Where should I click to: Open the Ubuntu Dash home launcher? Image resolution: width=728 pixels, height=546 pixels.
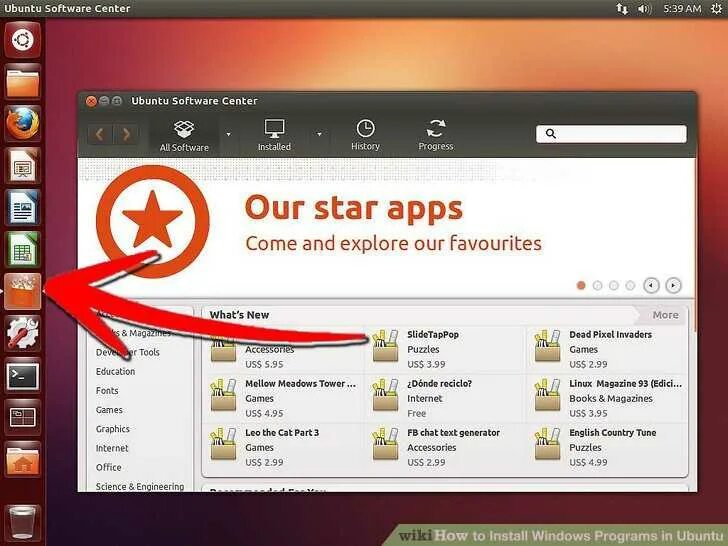tap(22, 40)
